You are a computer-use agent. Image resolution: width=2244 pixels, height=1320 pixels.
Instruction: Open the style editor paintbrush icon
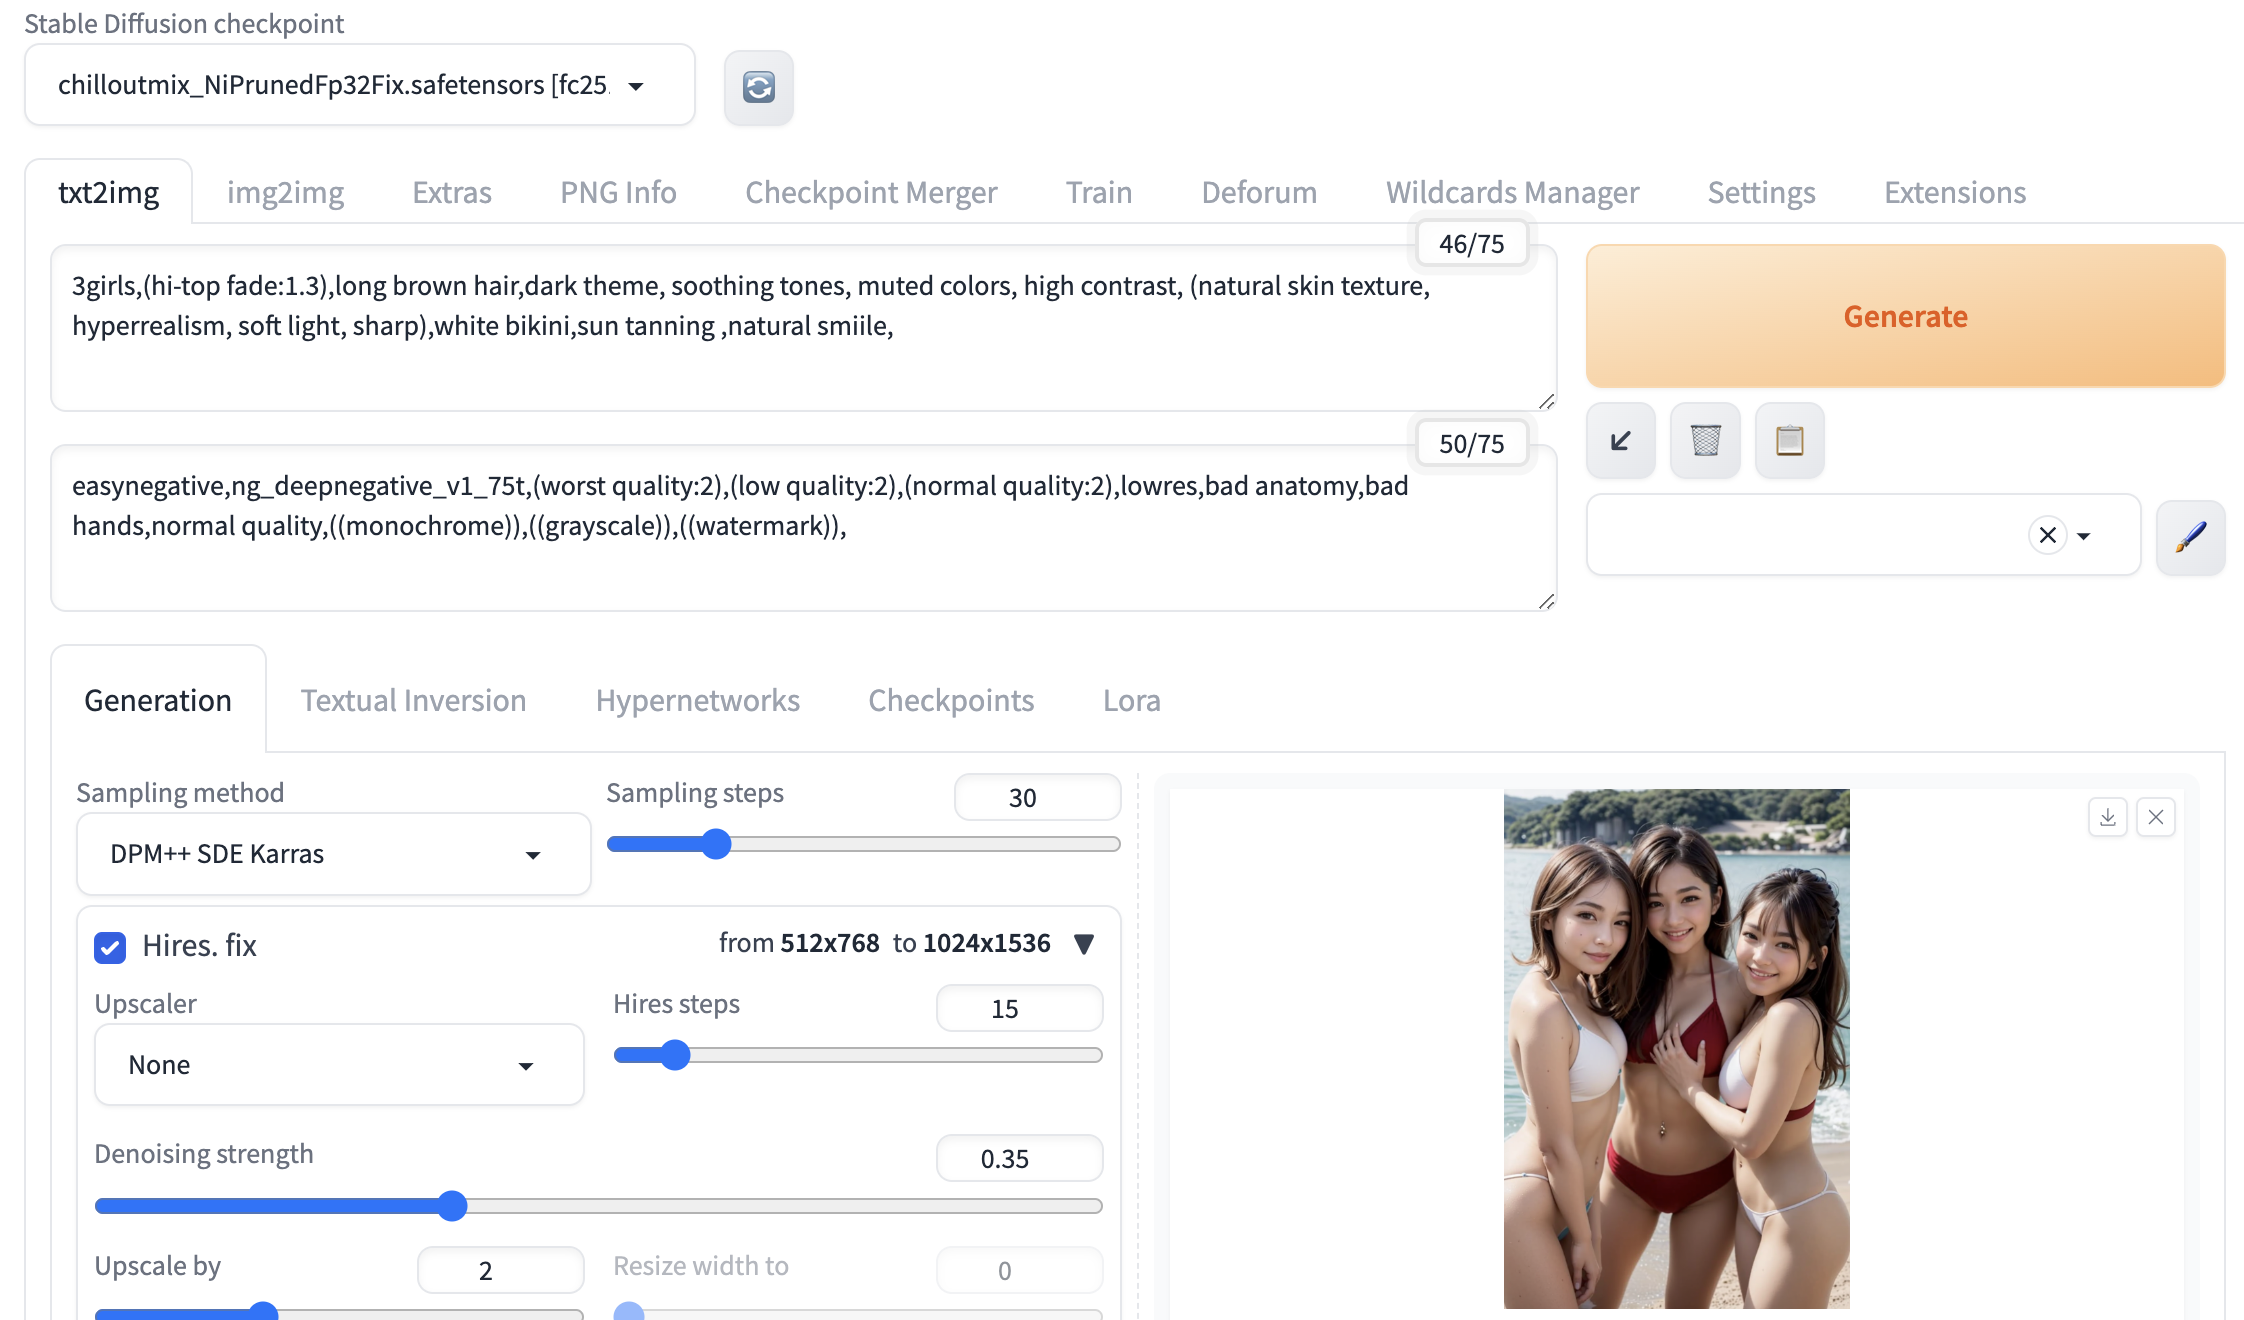[x=2190, y=537]
